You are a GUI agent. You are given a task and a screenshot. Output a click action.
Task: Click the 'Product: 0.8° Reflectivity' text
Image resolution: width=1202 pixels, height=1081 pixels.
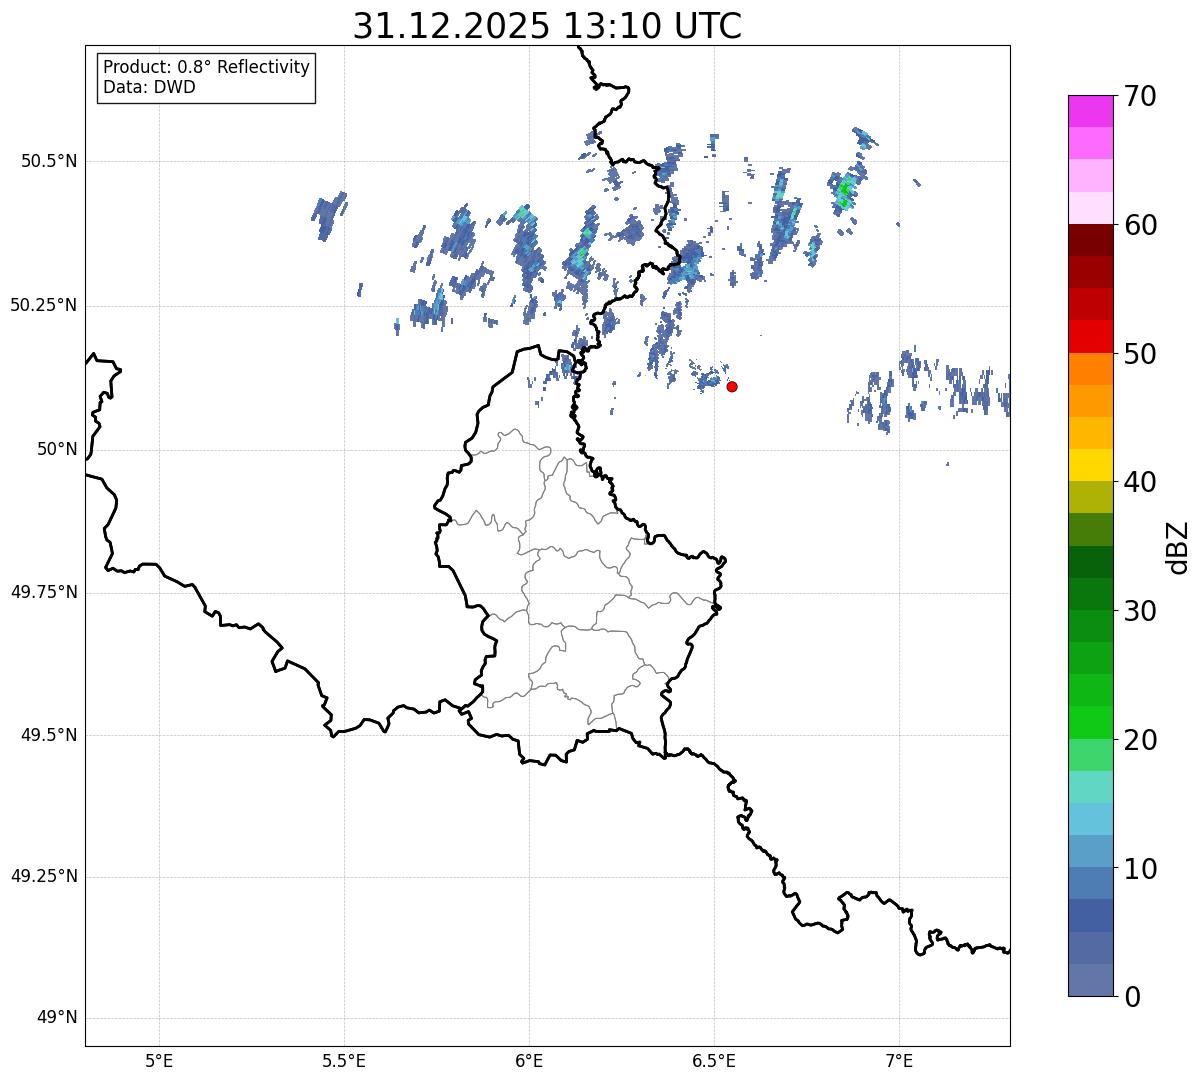[x=207, y=67]
